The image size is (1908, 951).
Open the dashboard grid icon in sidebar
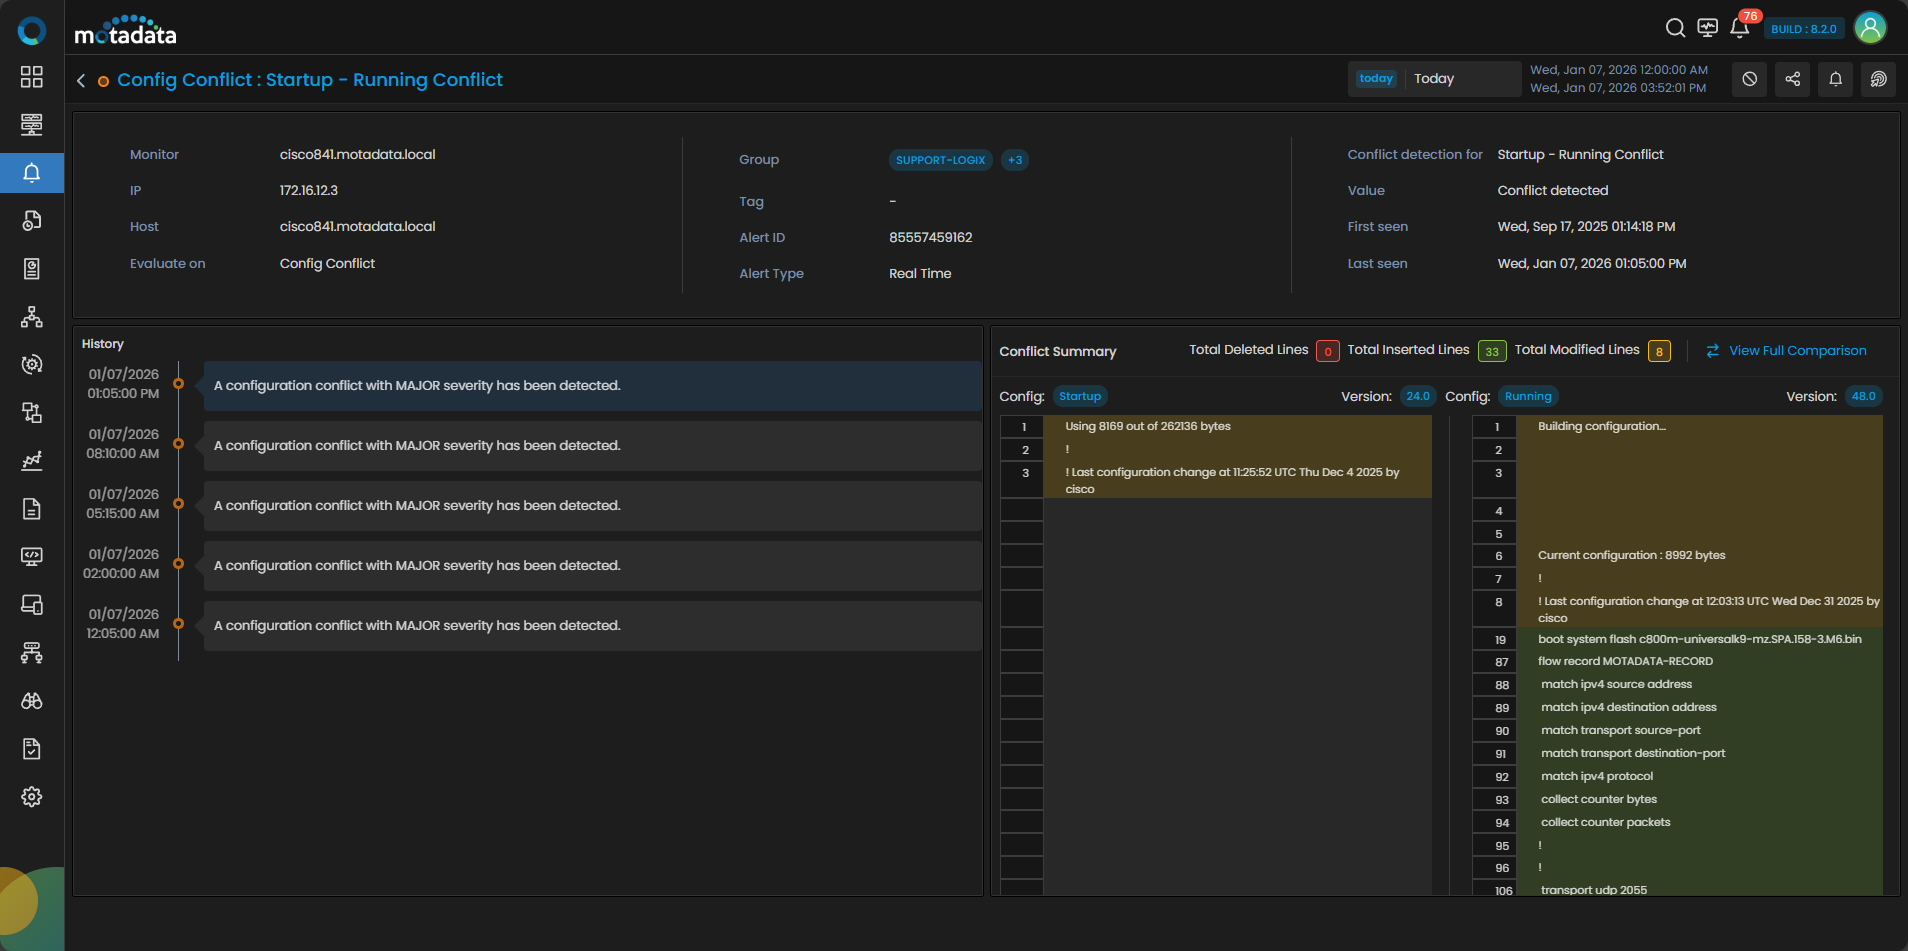[x=32, y=77]
